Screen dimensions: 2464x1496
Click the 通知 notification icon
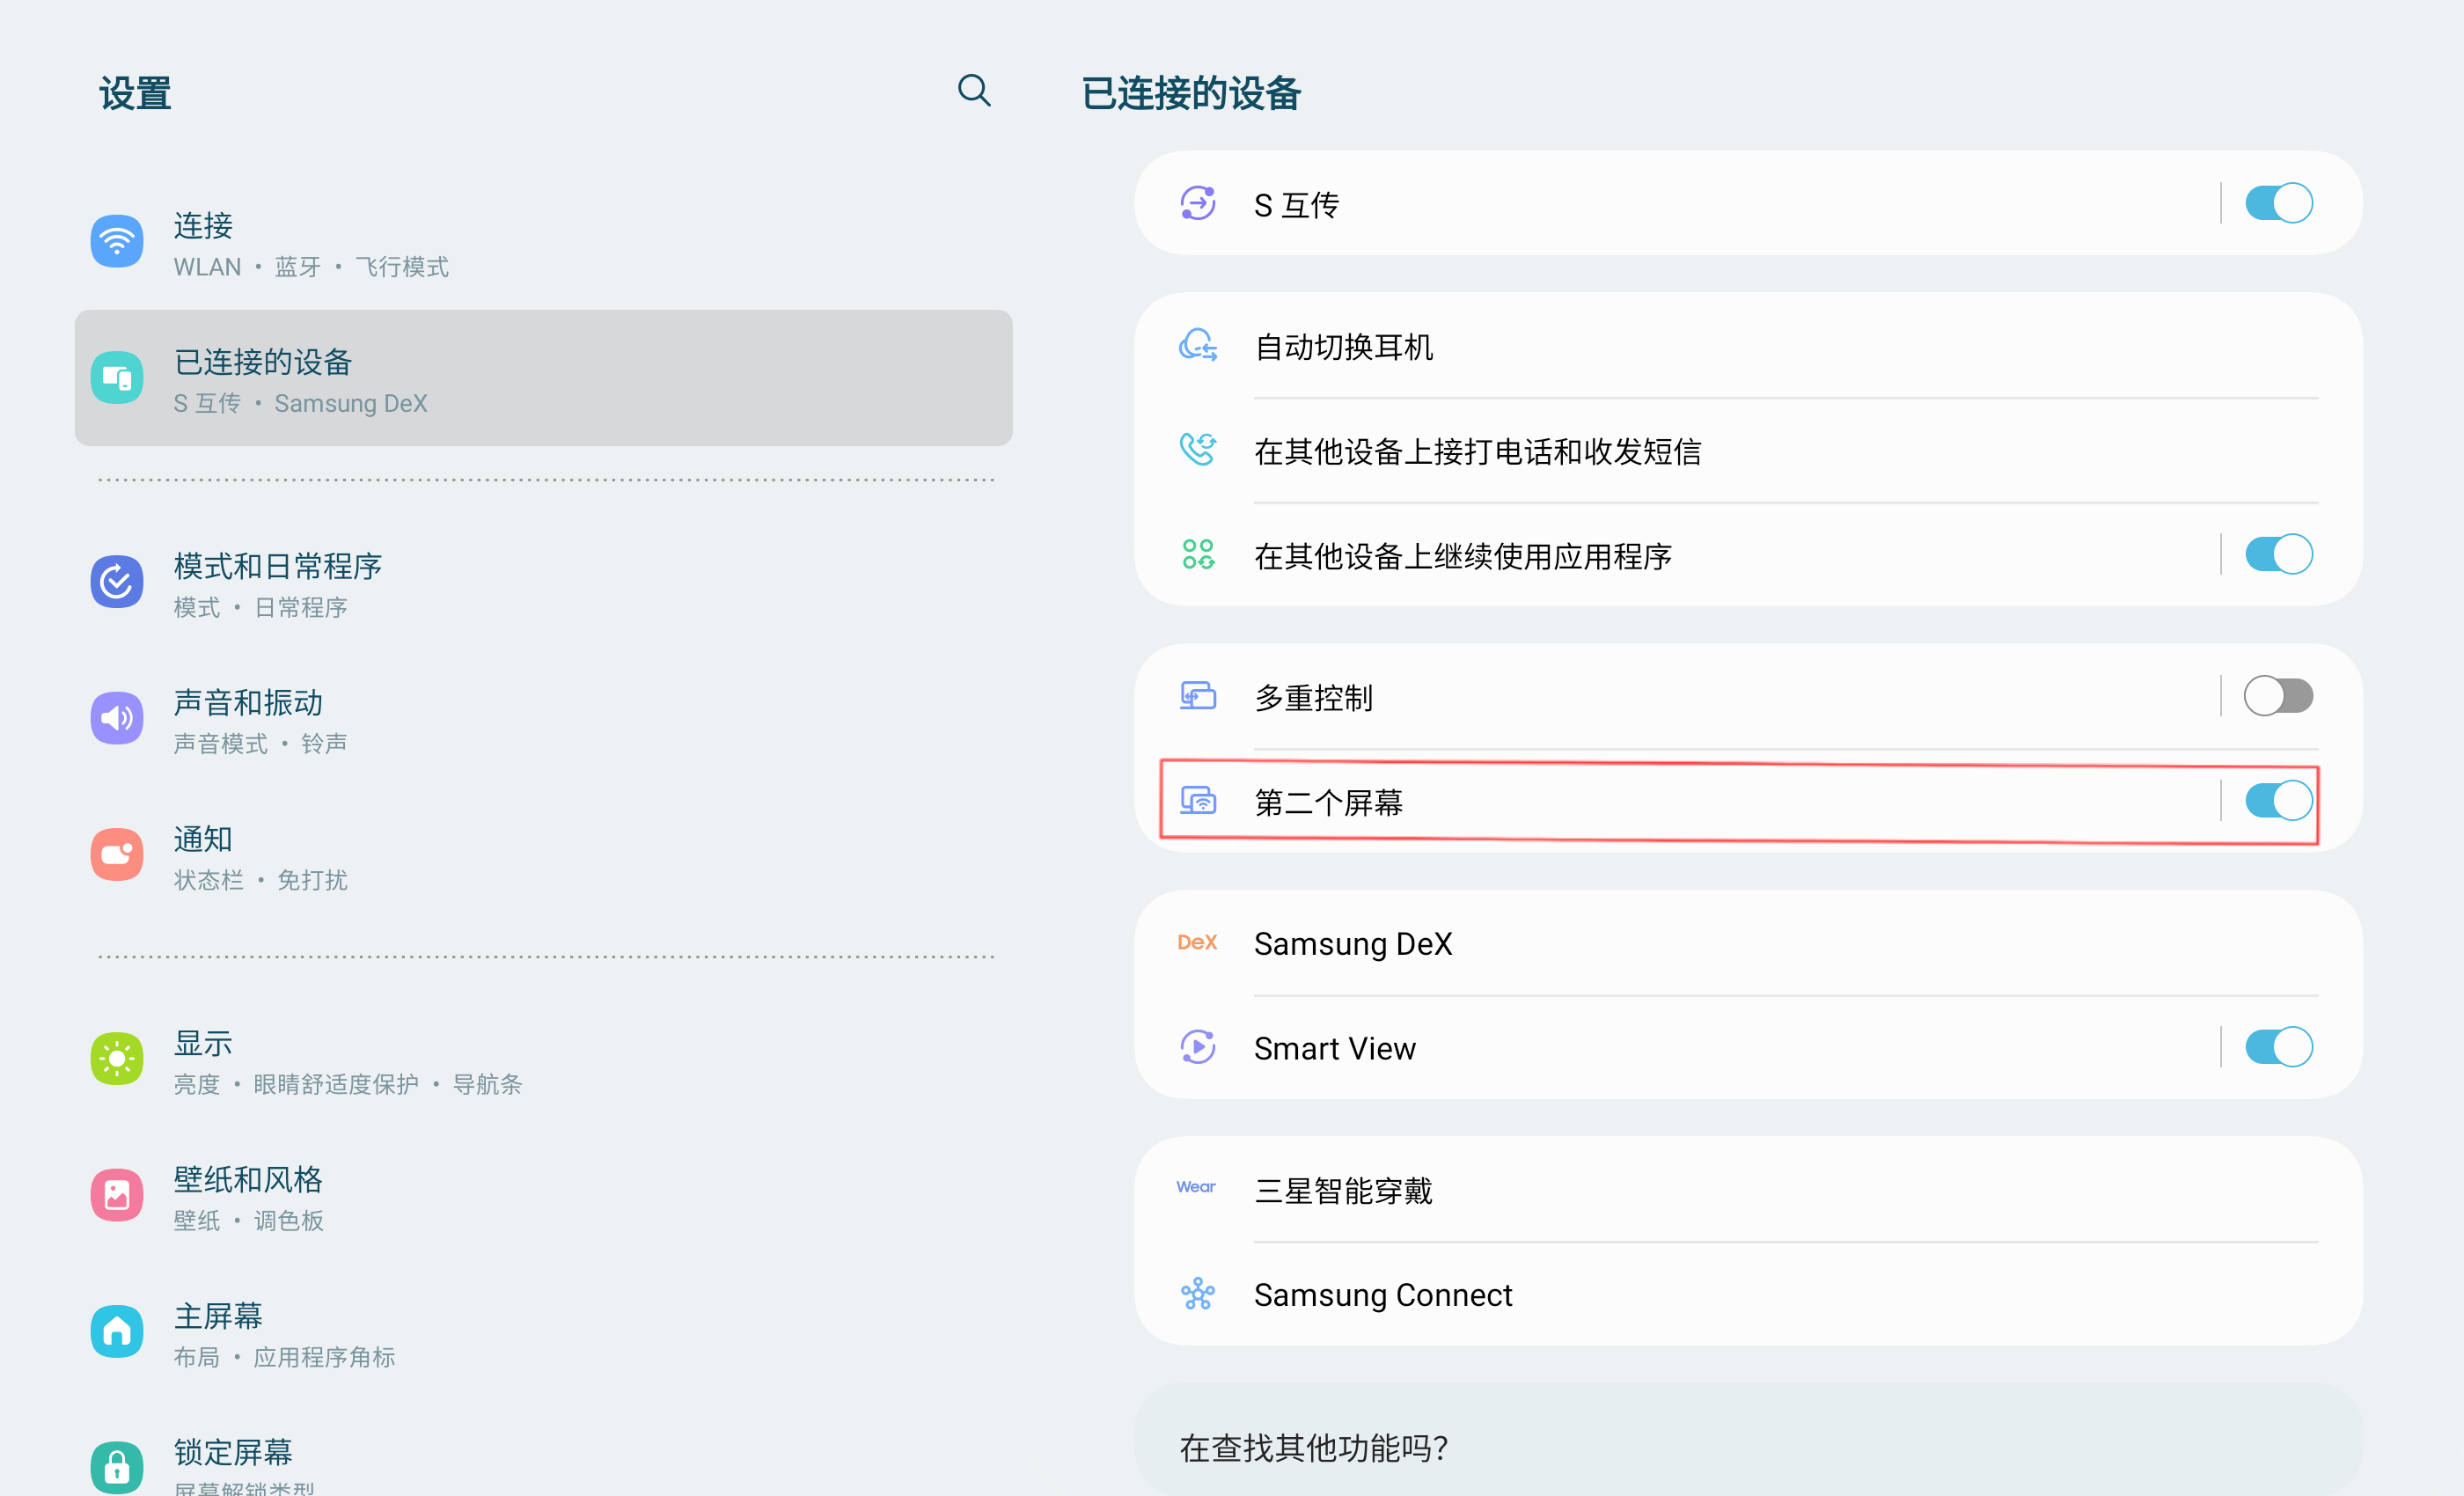point(117,855)
